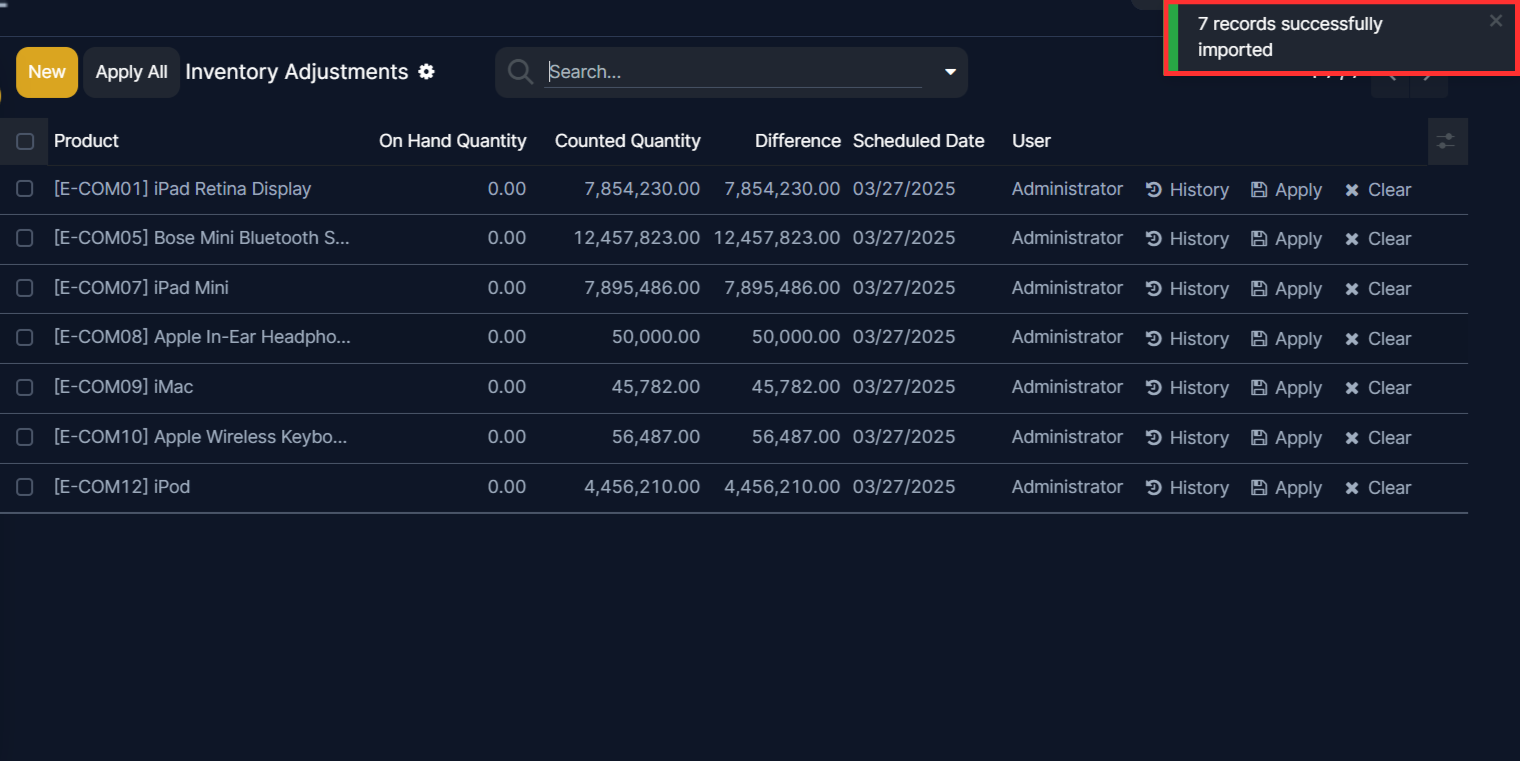
Task: Apply adjustment for iPad Retina Display
Action: coord(1287,190)
